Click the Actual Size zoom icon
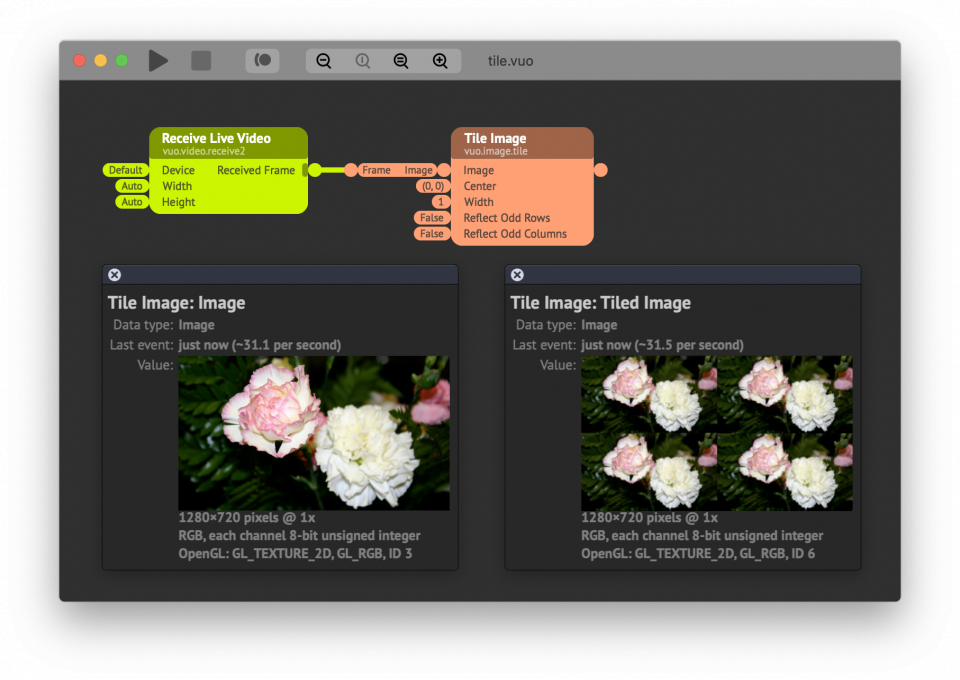Image resolution: width=960 pixels, height=680 pixels. [x=363, y=61]
